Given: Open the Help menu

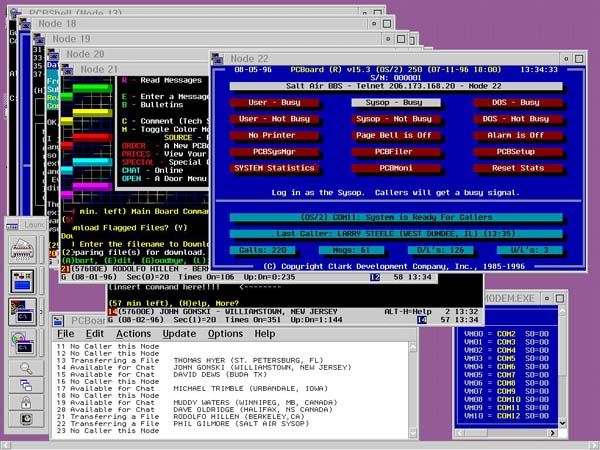Looking at the screenshot, I should point(265,334).
